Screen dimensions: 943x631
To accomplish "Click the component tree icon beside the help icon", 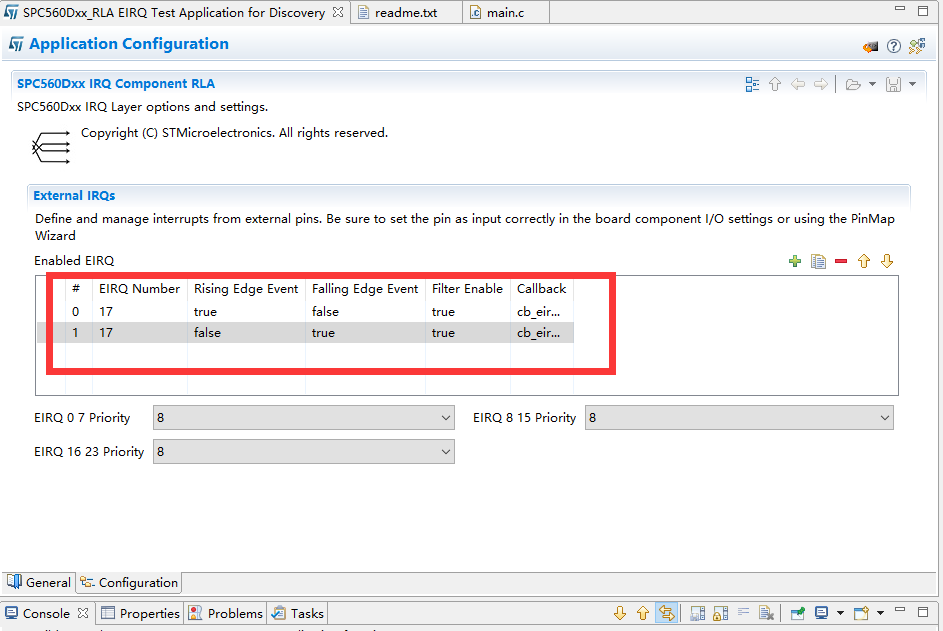I will point(917,46).
